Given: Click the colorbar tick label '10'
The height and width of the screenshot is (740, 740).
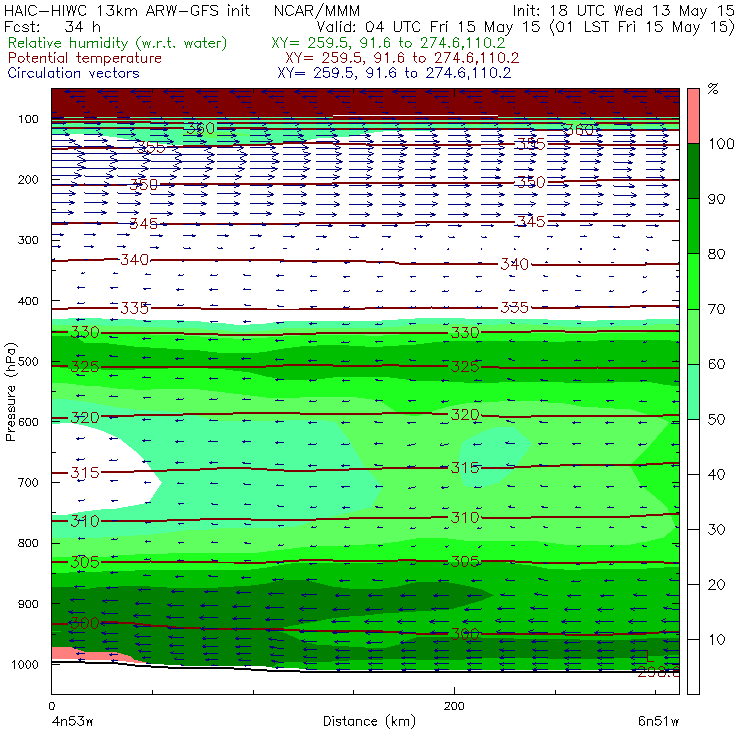Looking at the screenshot, I should click(x=716, y=640).
